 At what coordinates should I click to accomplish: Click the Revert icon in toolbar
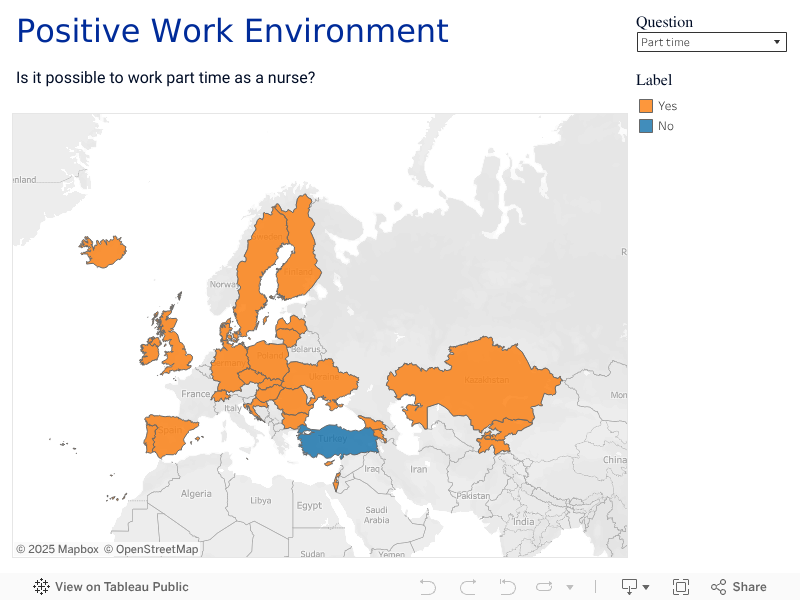click(507, 587)
